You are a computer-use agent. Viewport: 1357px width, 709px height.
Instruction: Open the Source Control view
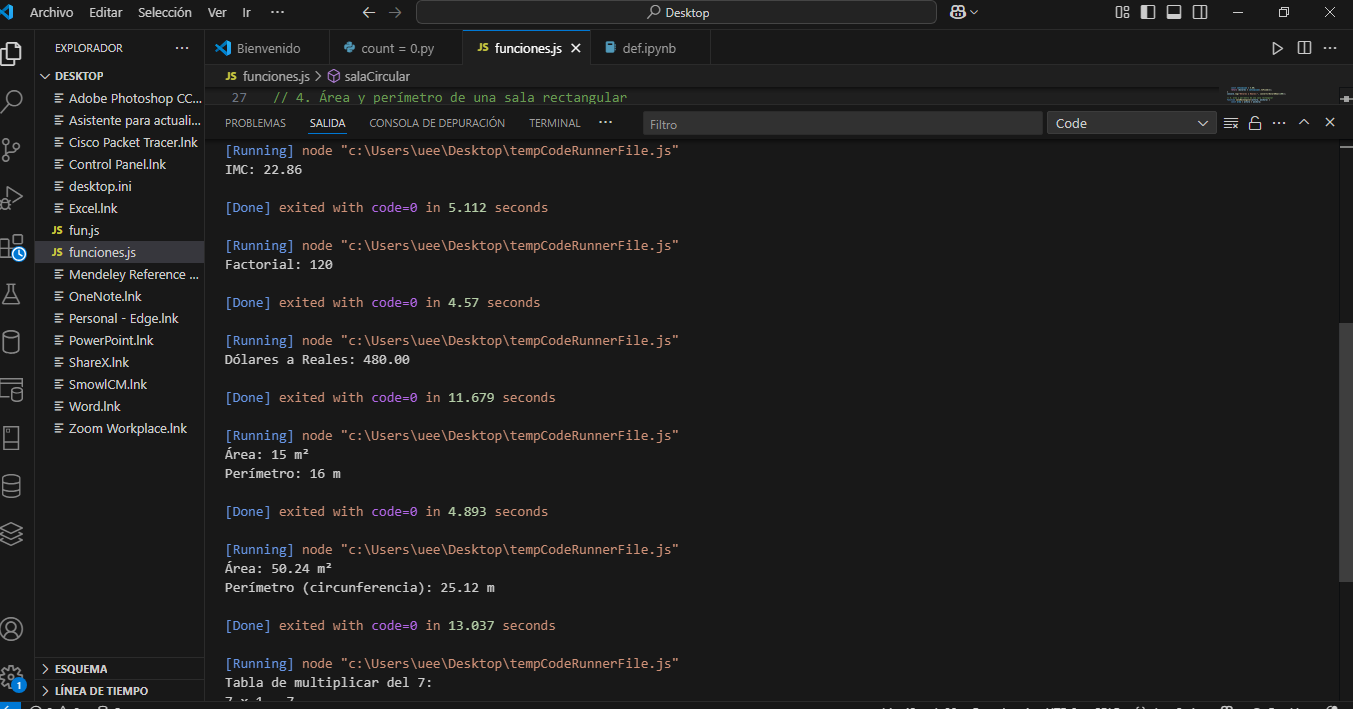pos(11,150)
